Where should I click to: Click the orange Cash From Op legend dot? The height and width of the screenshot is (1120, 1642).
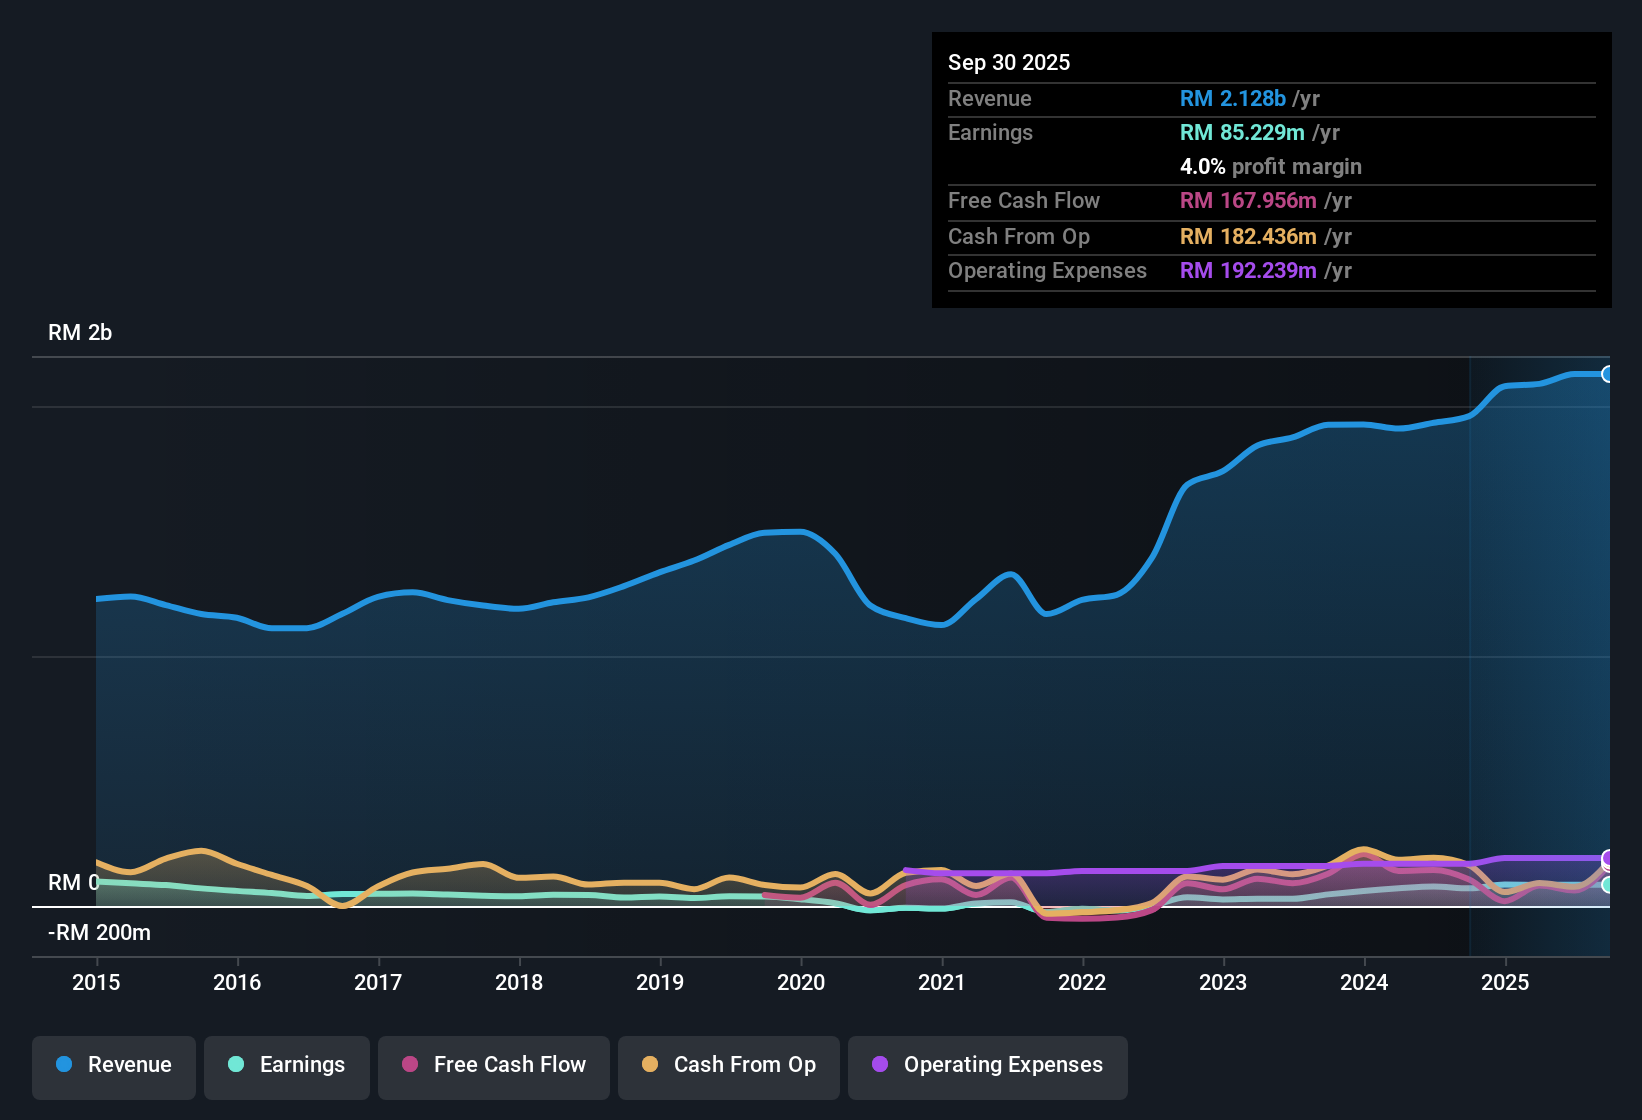coord(649,1065)
